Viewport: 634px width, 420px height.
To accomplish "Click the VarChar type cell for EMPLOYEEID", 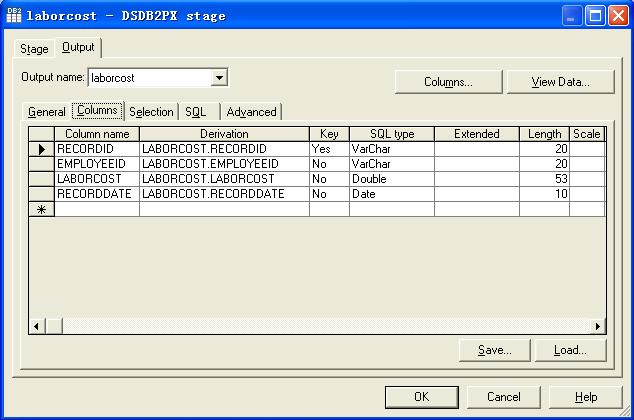I will click(392, 164).
